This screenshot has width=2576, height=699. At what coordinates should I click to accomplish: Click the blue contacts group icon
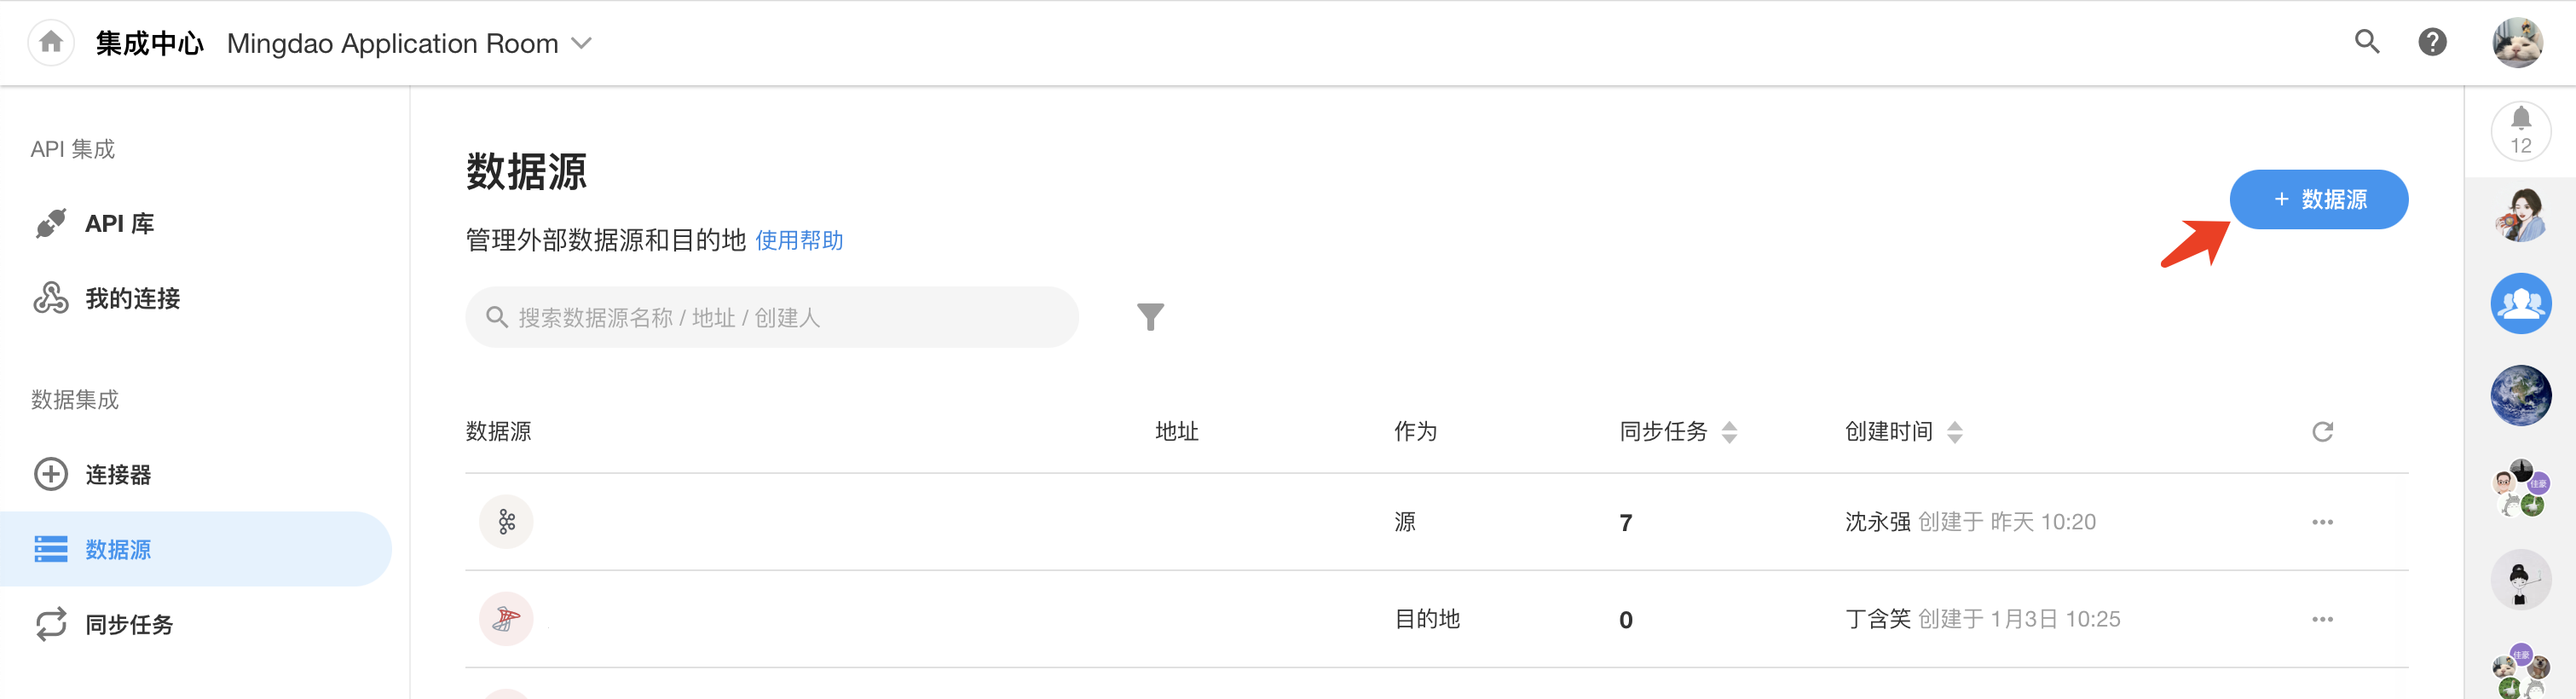[2520, 303]
